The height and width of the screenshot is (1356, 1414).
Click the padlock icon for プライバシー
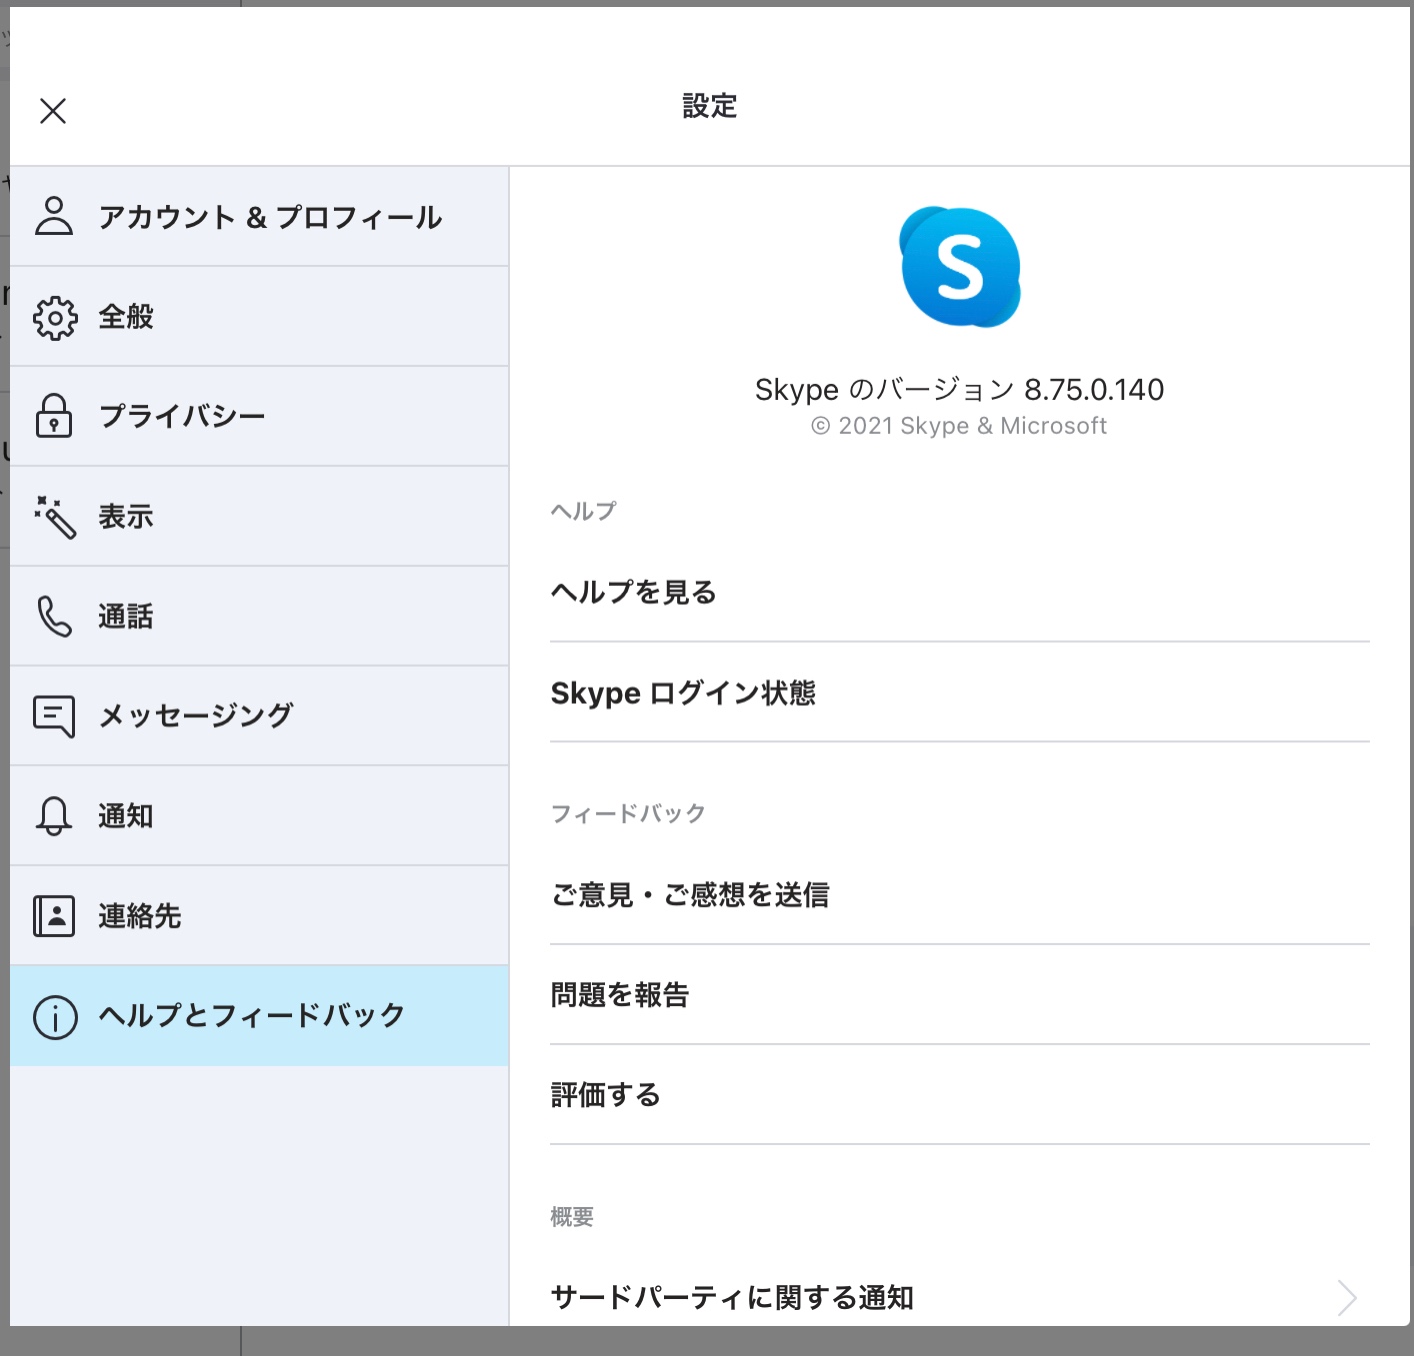click(54, 416)
